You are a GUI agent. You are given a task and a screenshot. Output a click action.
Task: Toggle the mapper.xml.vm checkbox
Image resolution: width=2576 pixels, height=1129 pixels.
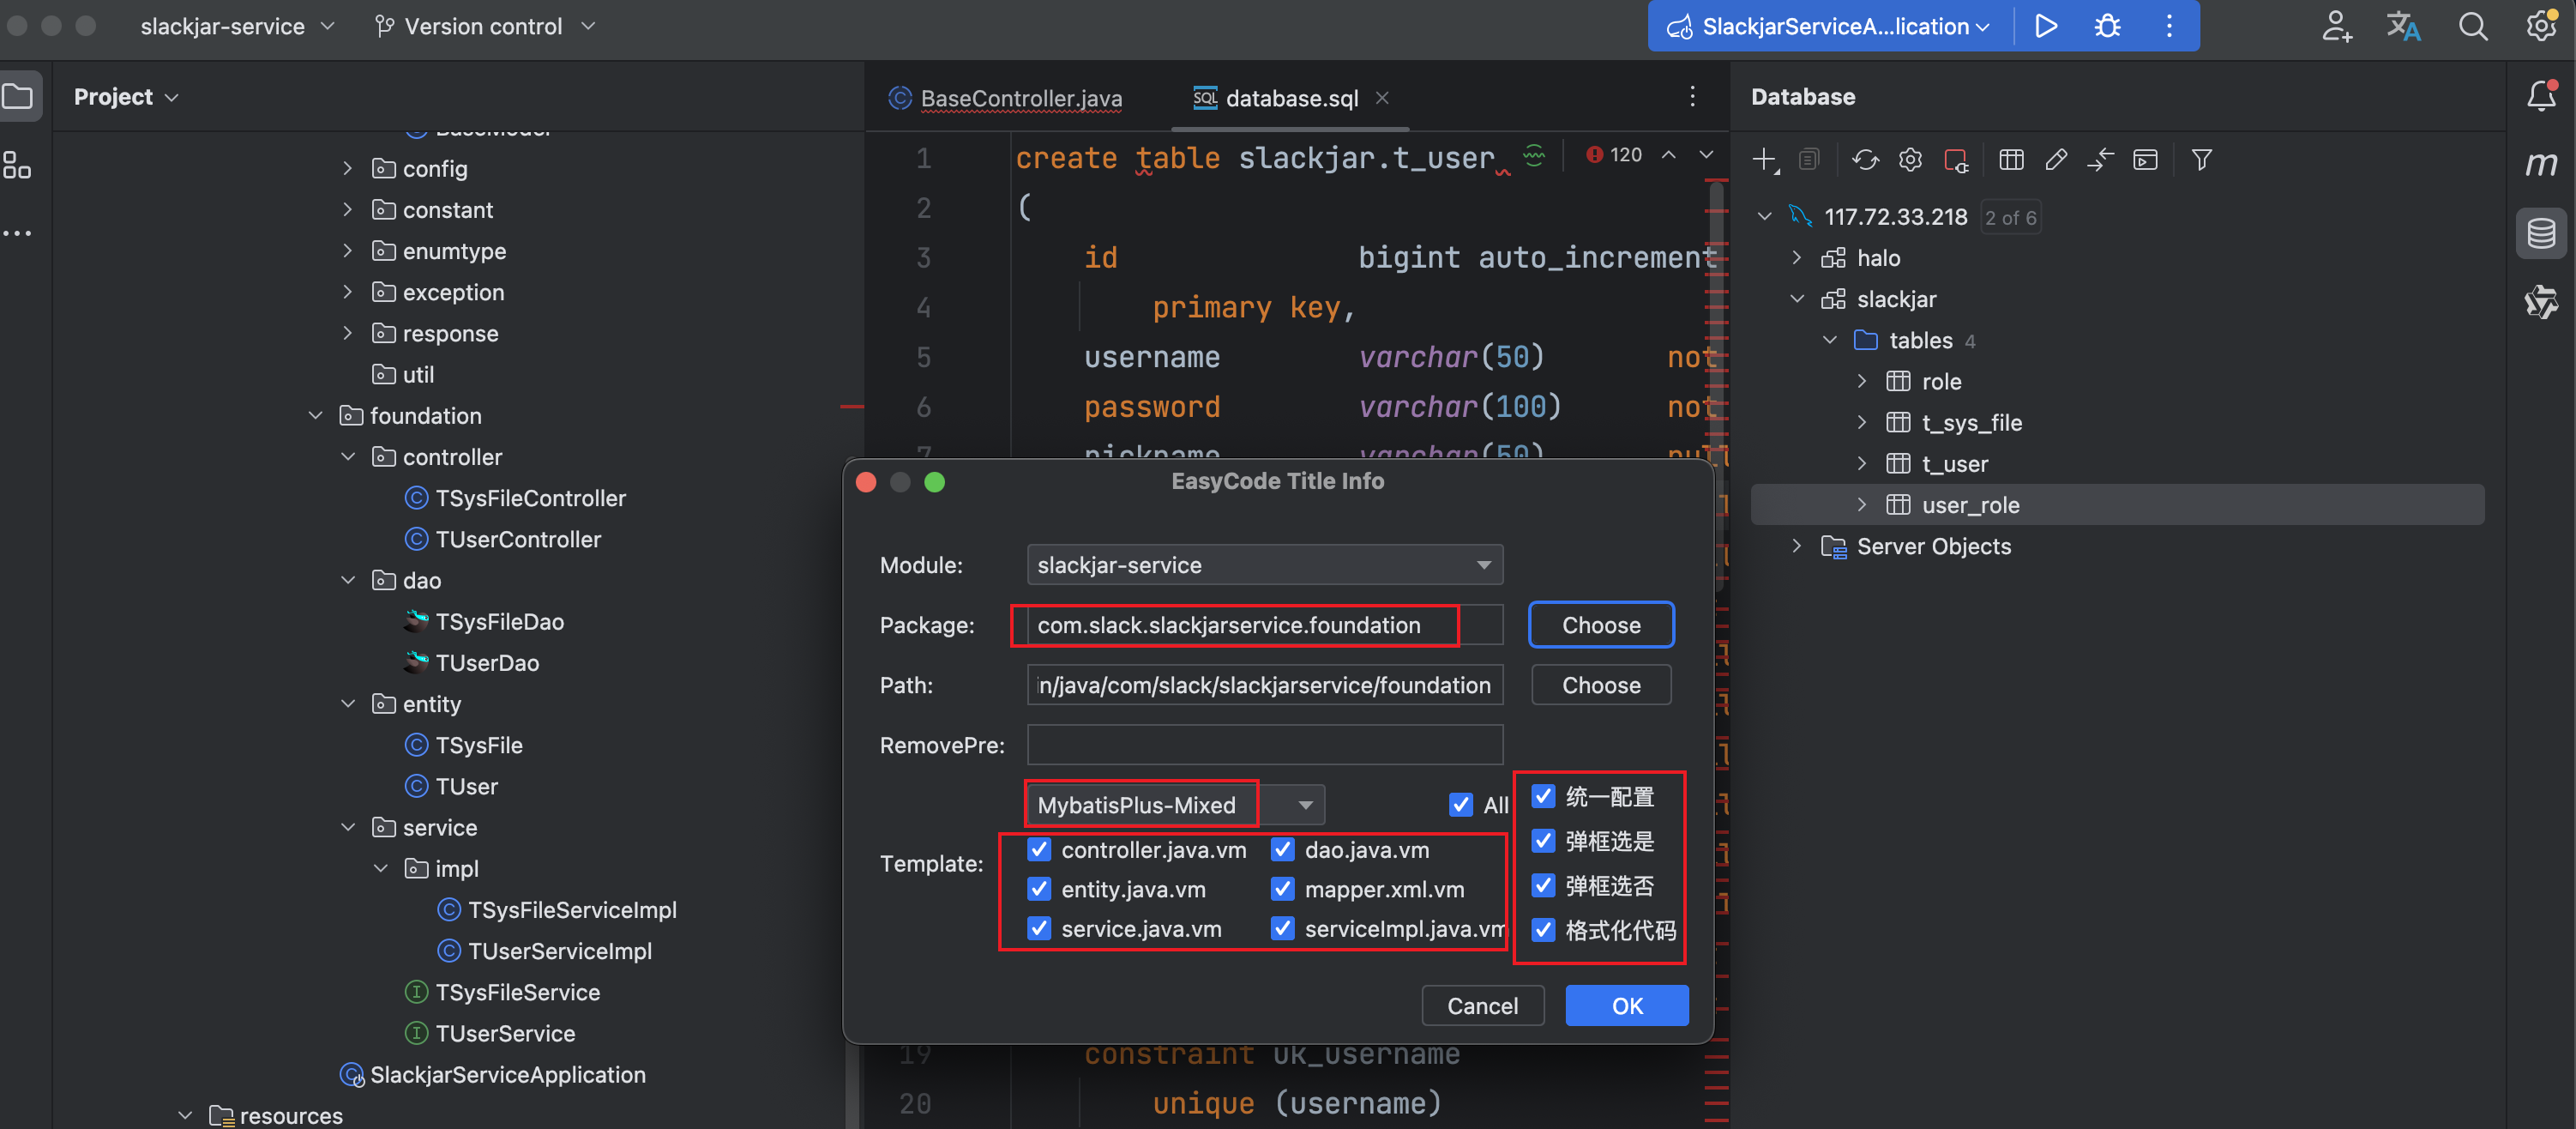[x=1283, y=889]
